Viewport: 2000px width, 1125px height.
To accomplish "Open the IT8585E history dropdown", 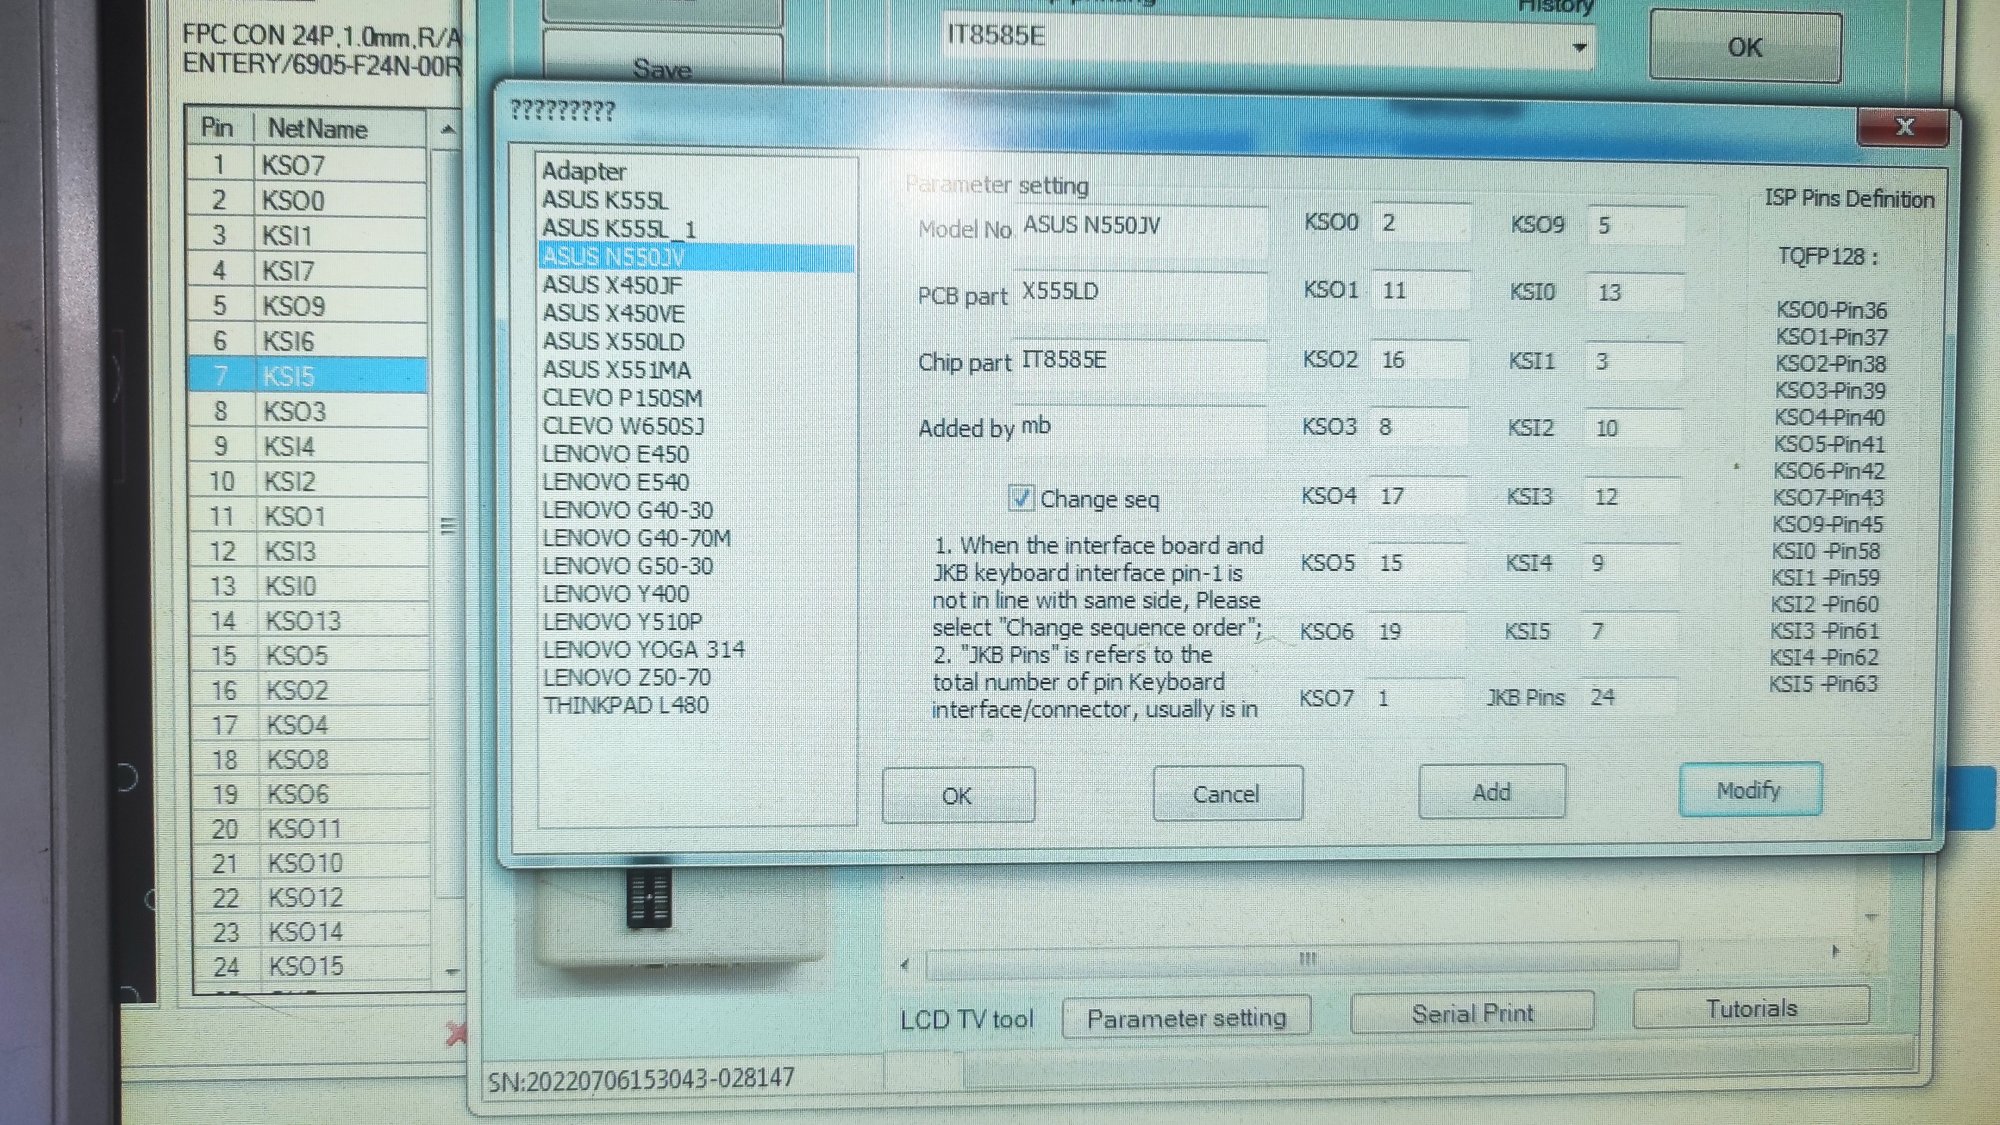I will click(1579, 47).
